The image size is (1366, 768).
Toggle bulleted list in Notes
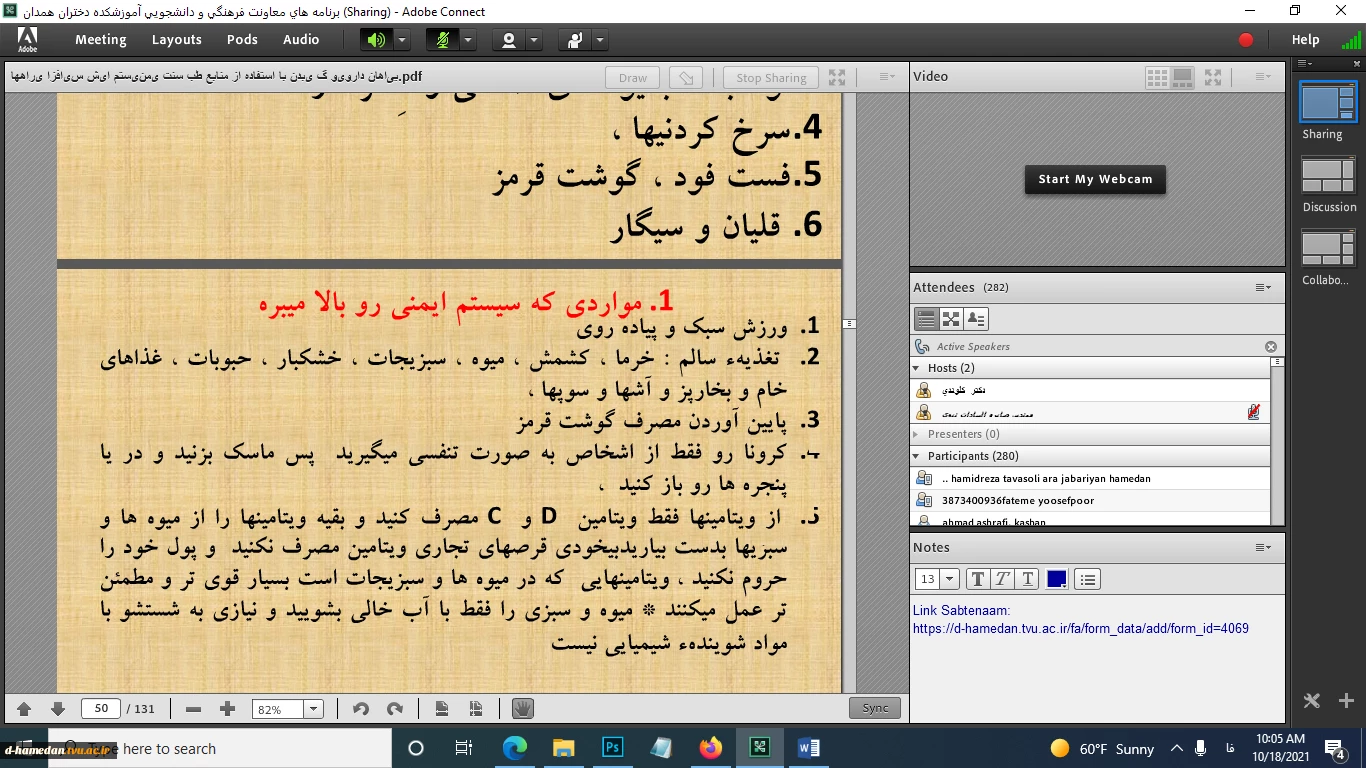pyautogui.click(x=1088, y=579)
